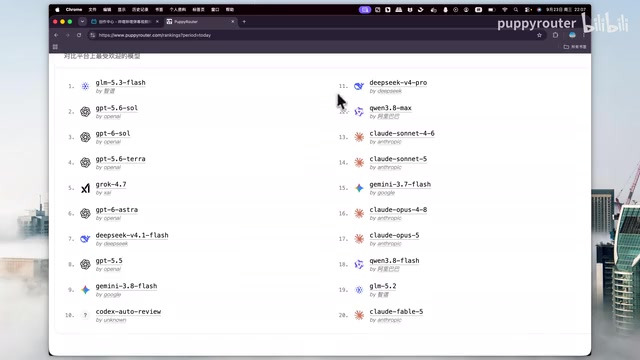640x360 pixels.
Task: Open the 文件 menu in menu bar
Action: click(x=93, y=9)
